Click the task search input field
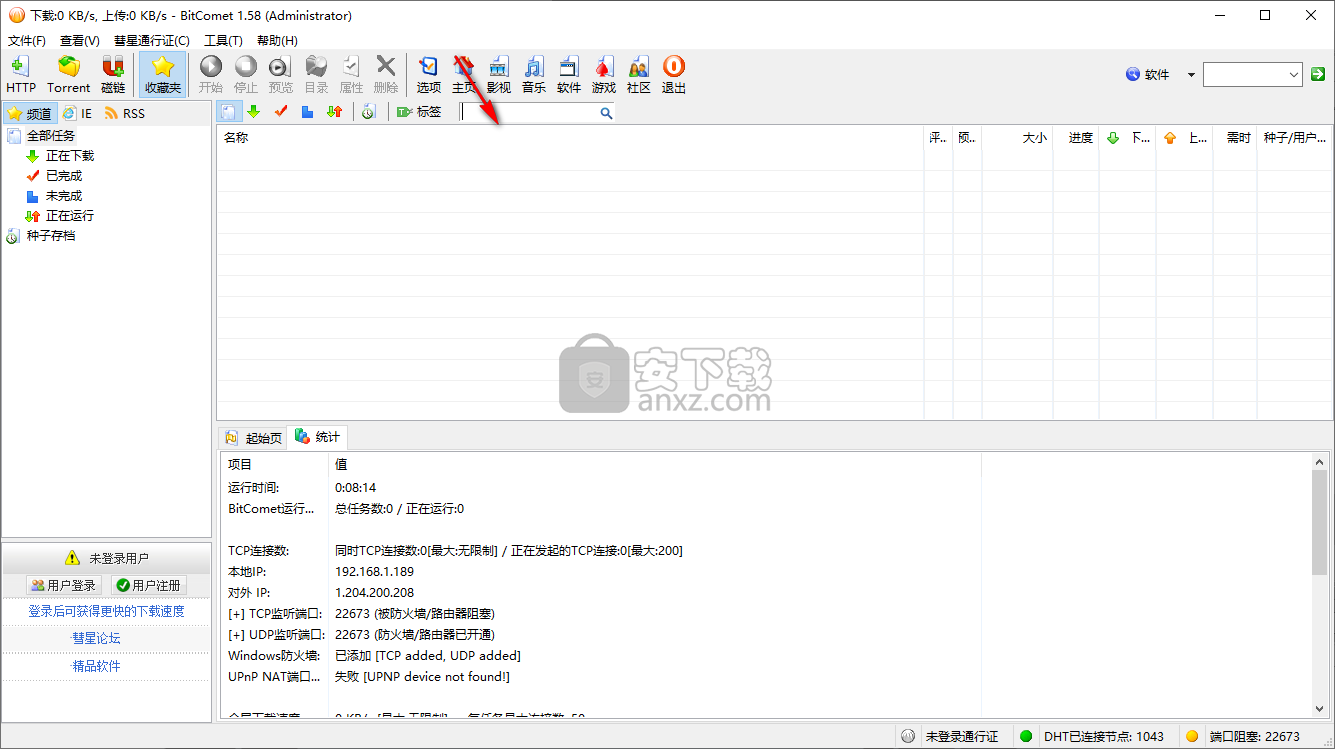The height and width of the screenshot is (749, 1335). coord(529,113)
